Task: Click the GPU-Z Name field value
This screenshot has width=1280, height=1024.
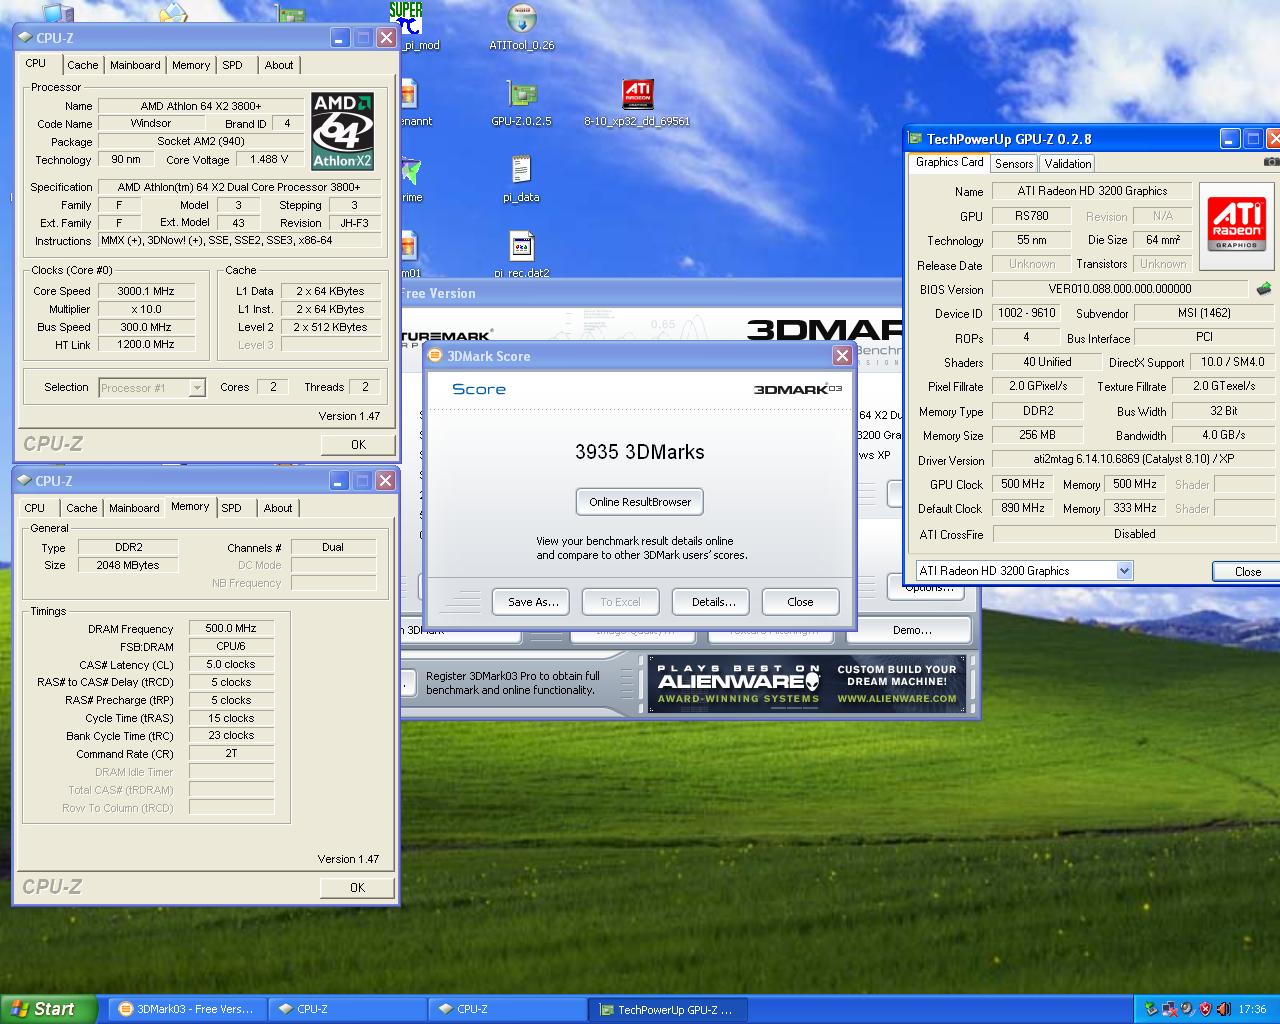Action: point(1092,191)
